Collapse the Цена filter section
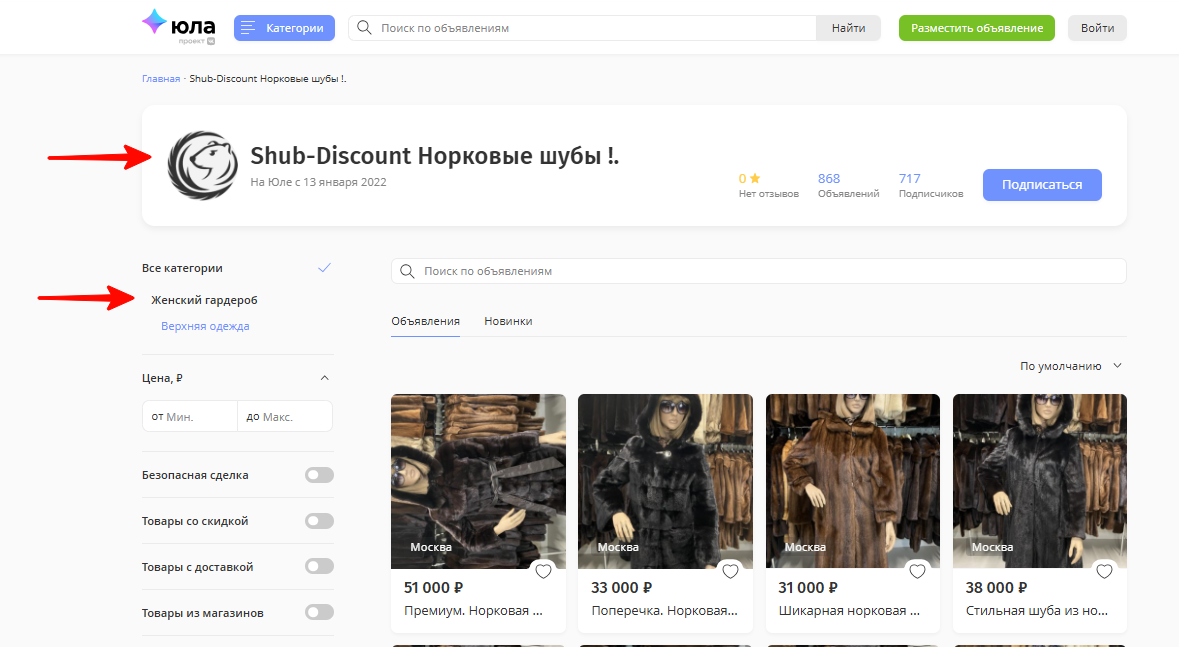The width and height of the screenshot is (1179, 647). [x=324, y=377]
